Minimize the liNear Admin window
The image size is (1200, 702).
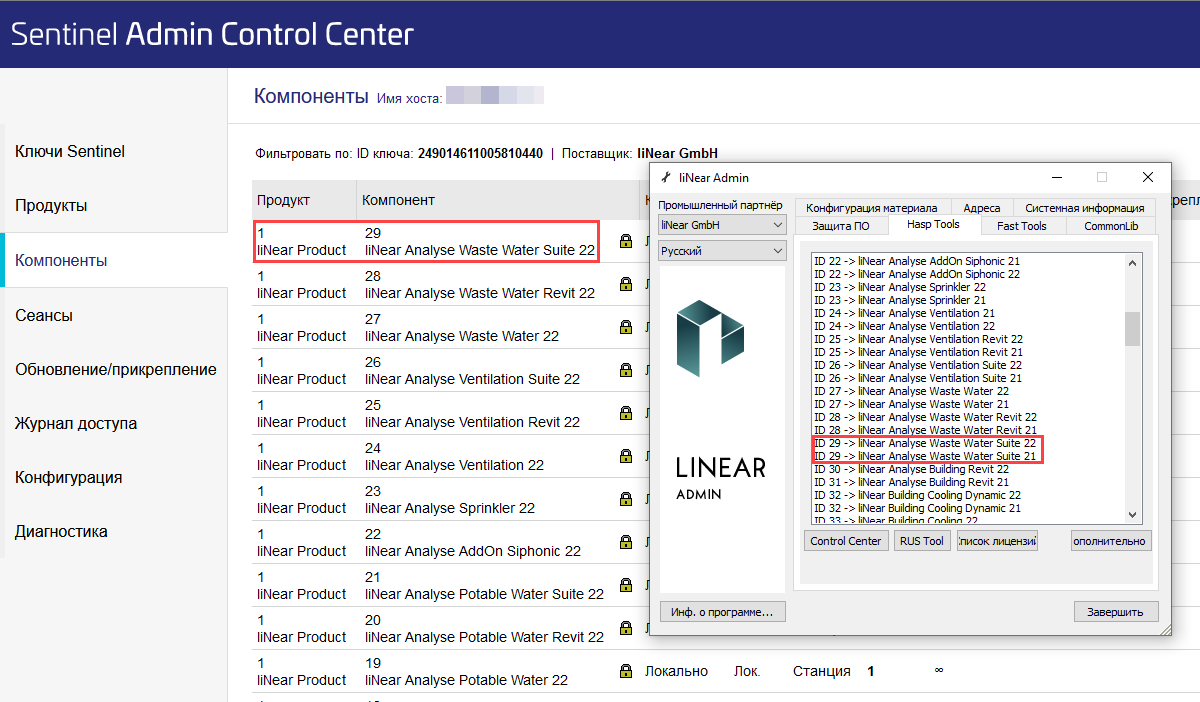[x=1056, y=177]
